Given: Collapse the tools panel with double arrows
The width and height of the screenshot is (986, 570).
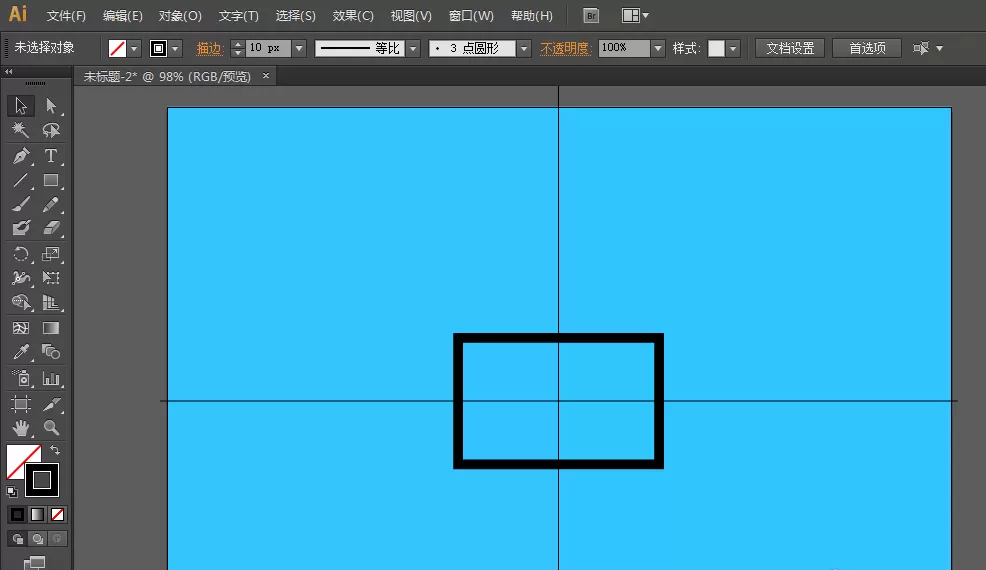Looking at the screenshot, I should (9, 72).
